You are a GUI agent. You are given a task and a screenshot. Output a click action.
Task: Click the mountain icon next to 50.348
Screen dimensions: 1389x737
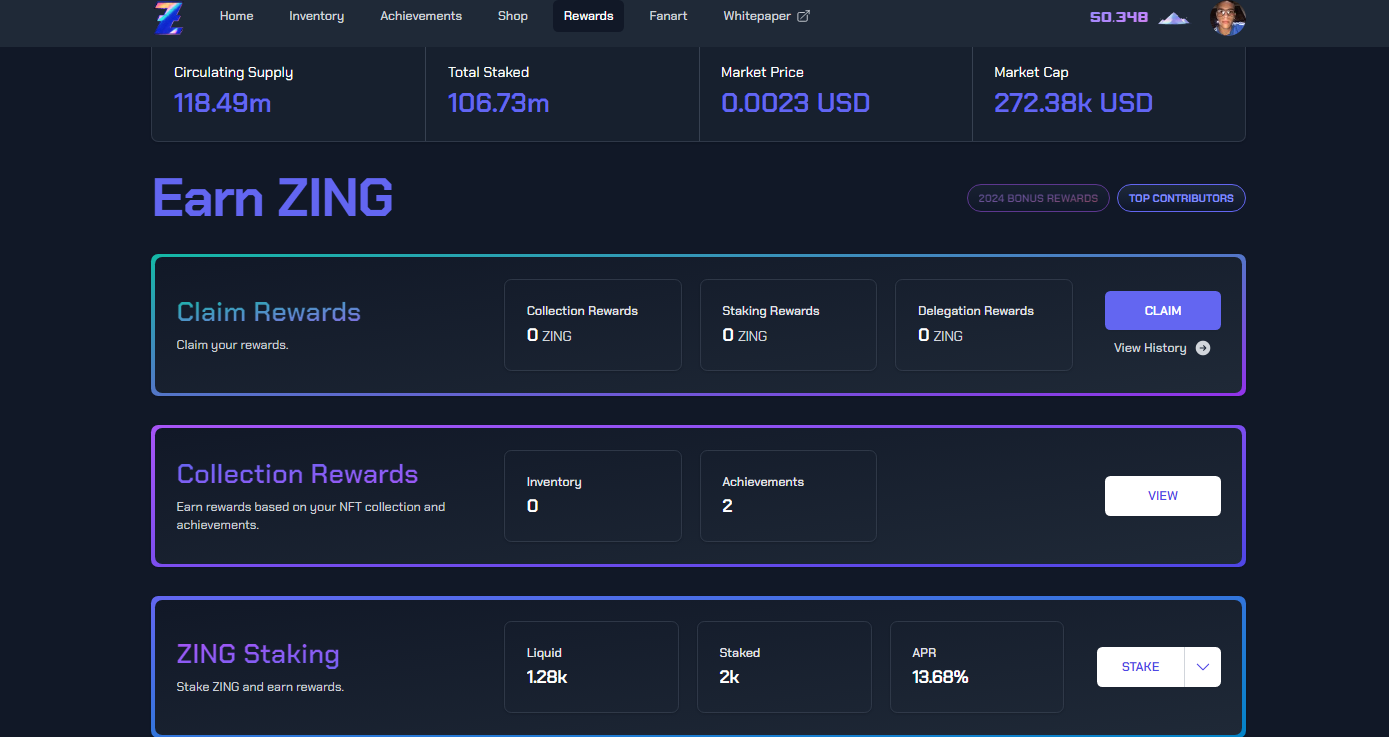[1174, 18]
